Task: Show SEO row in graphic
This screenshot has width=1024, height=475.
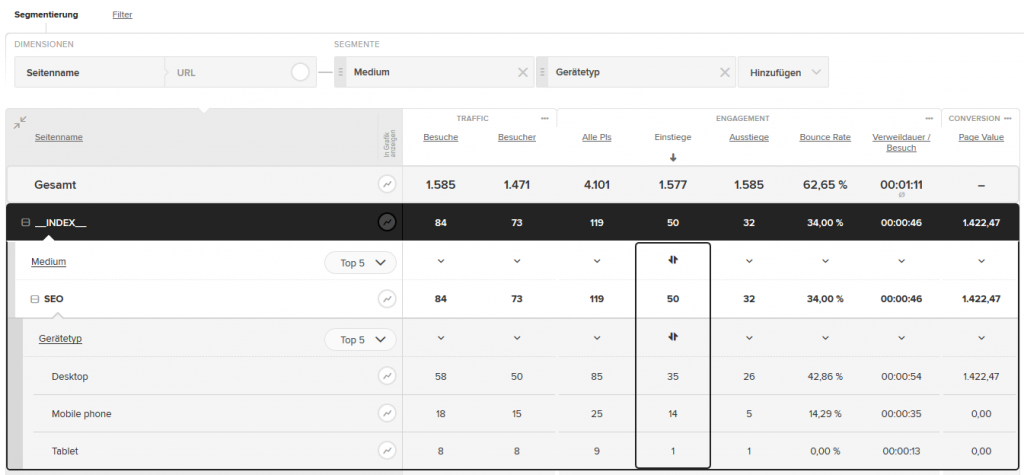Action: click(387, 299)
